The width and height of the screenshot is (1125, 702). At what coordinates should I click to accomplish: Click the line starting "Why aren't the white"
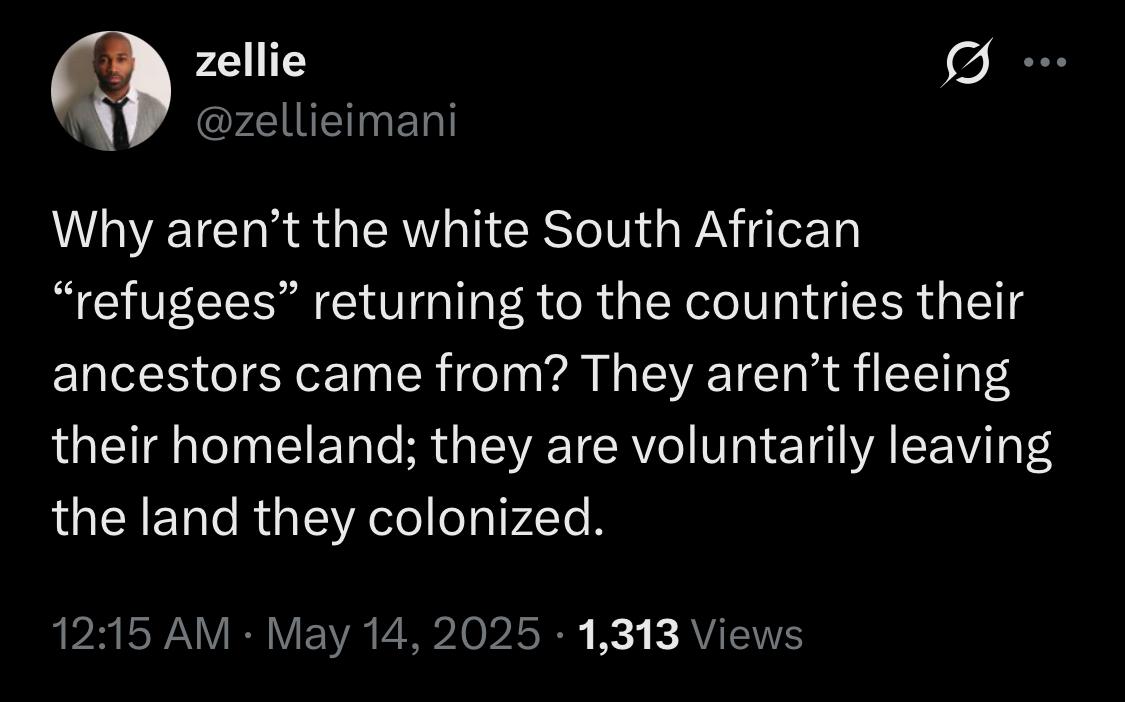point(456,232)
